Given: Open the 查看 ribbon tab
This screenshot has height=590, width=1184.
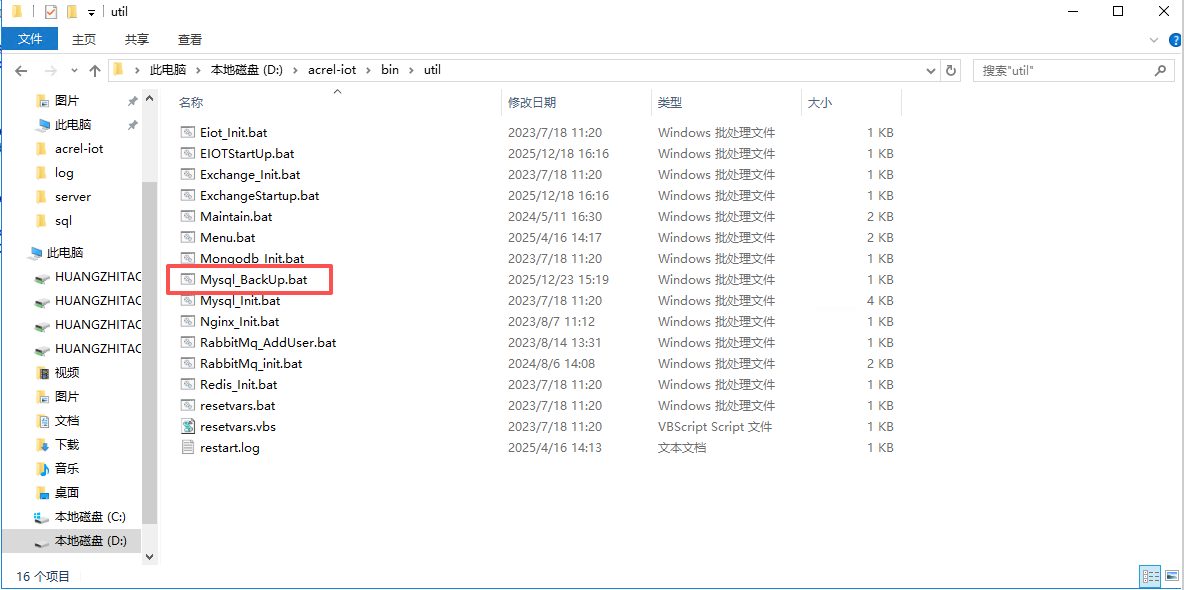Looking at the screenshot, I should point(190,40).
